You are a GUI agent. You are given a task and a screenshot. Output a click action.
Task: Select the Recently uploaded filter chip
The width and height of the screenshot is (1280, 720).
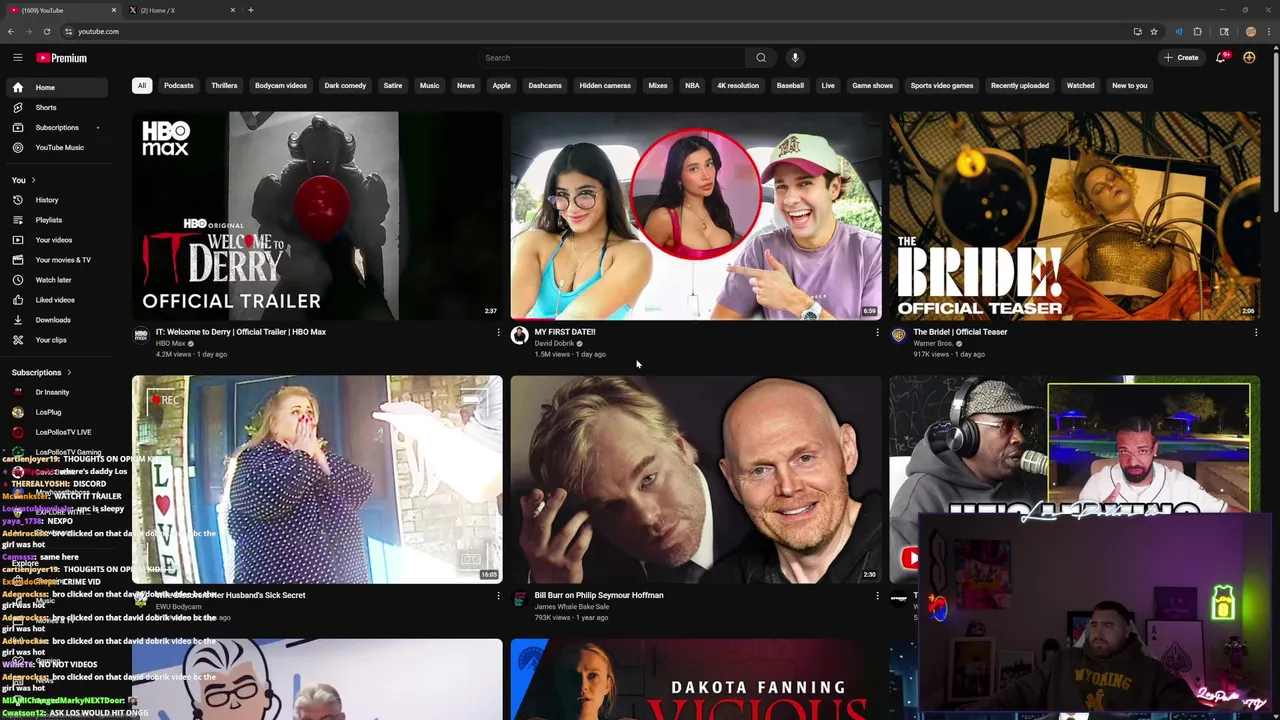[1020, 85]
